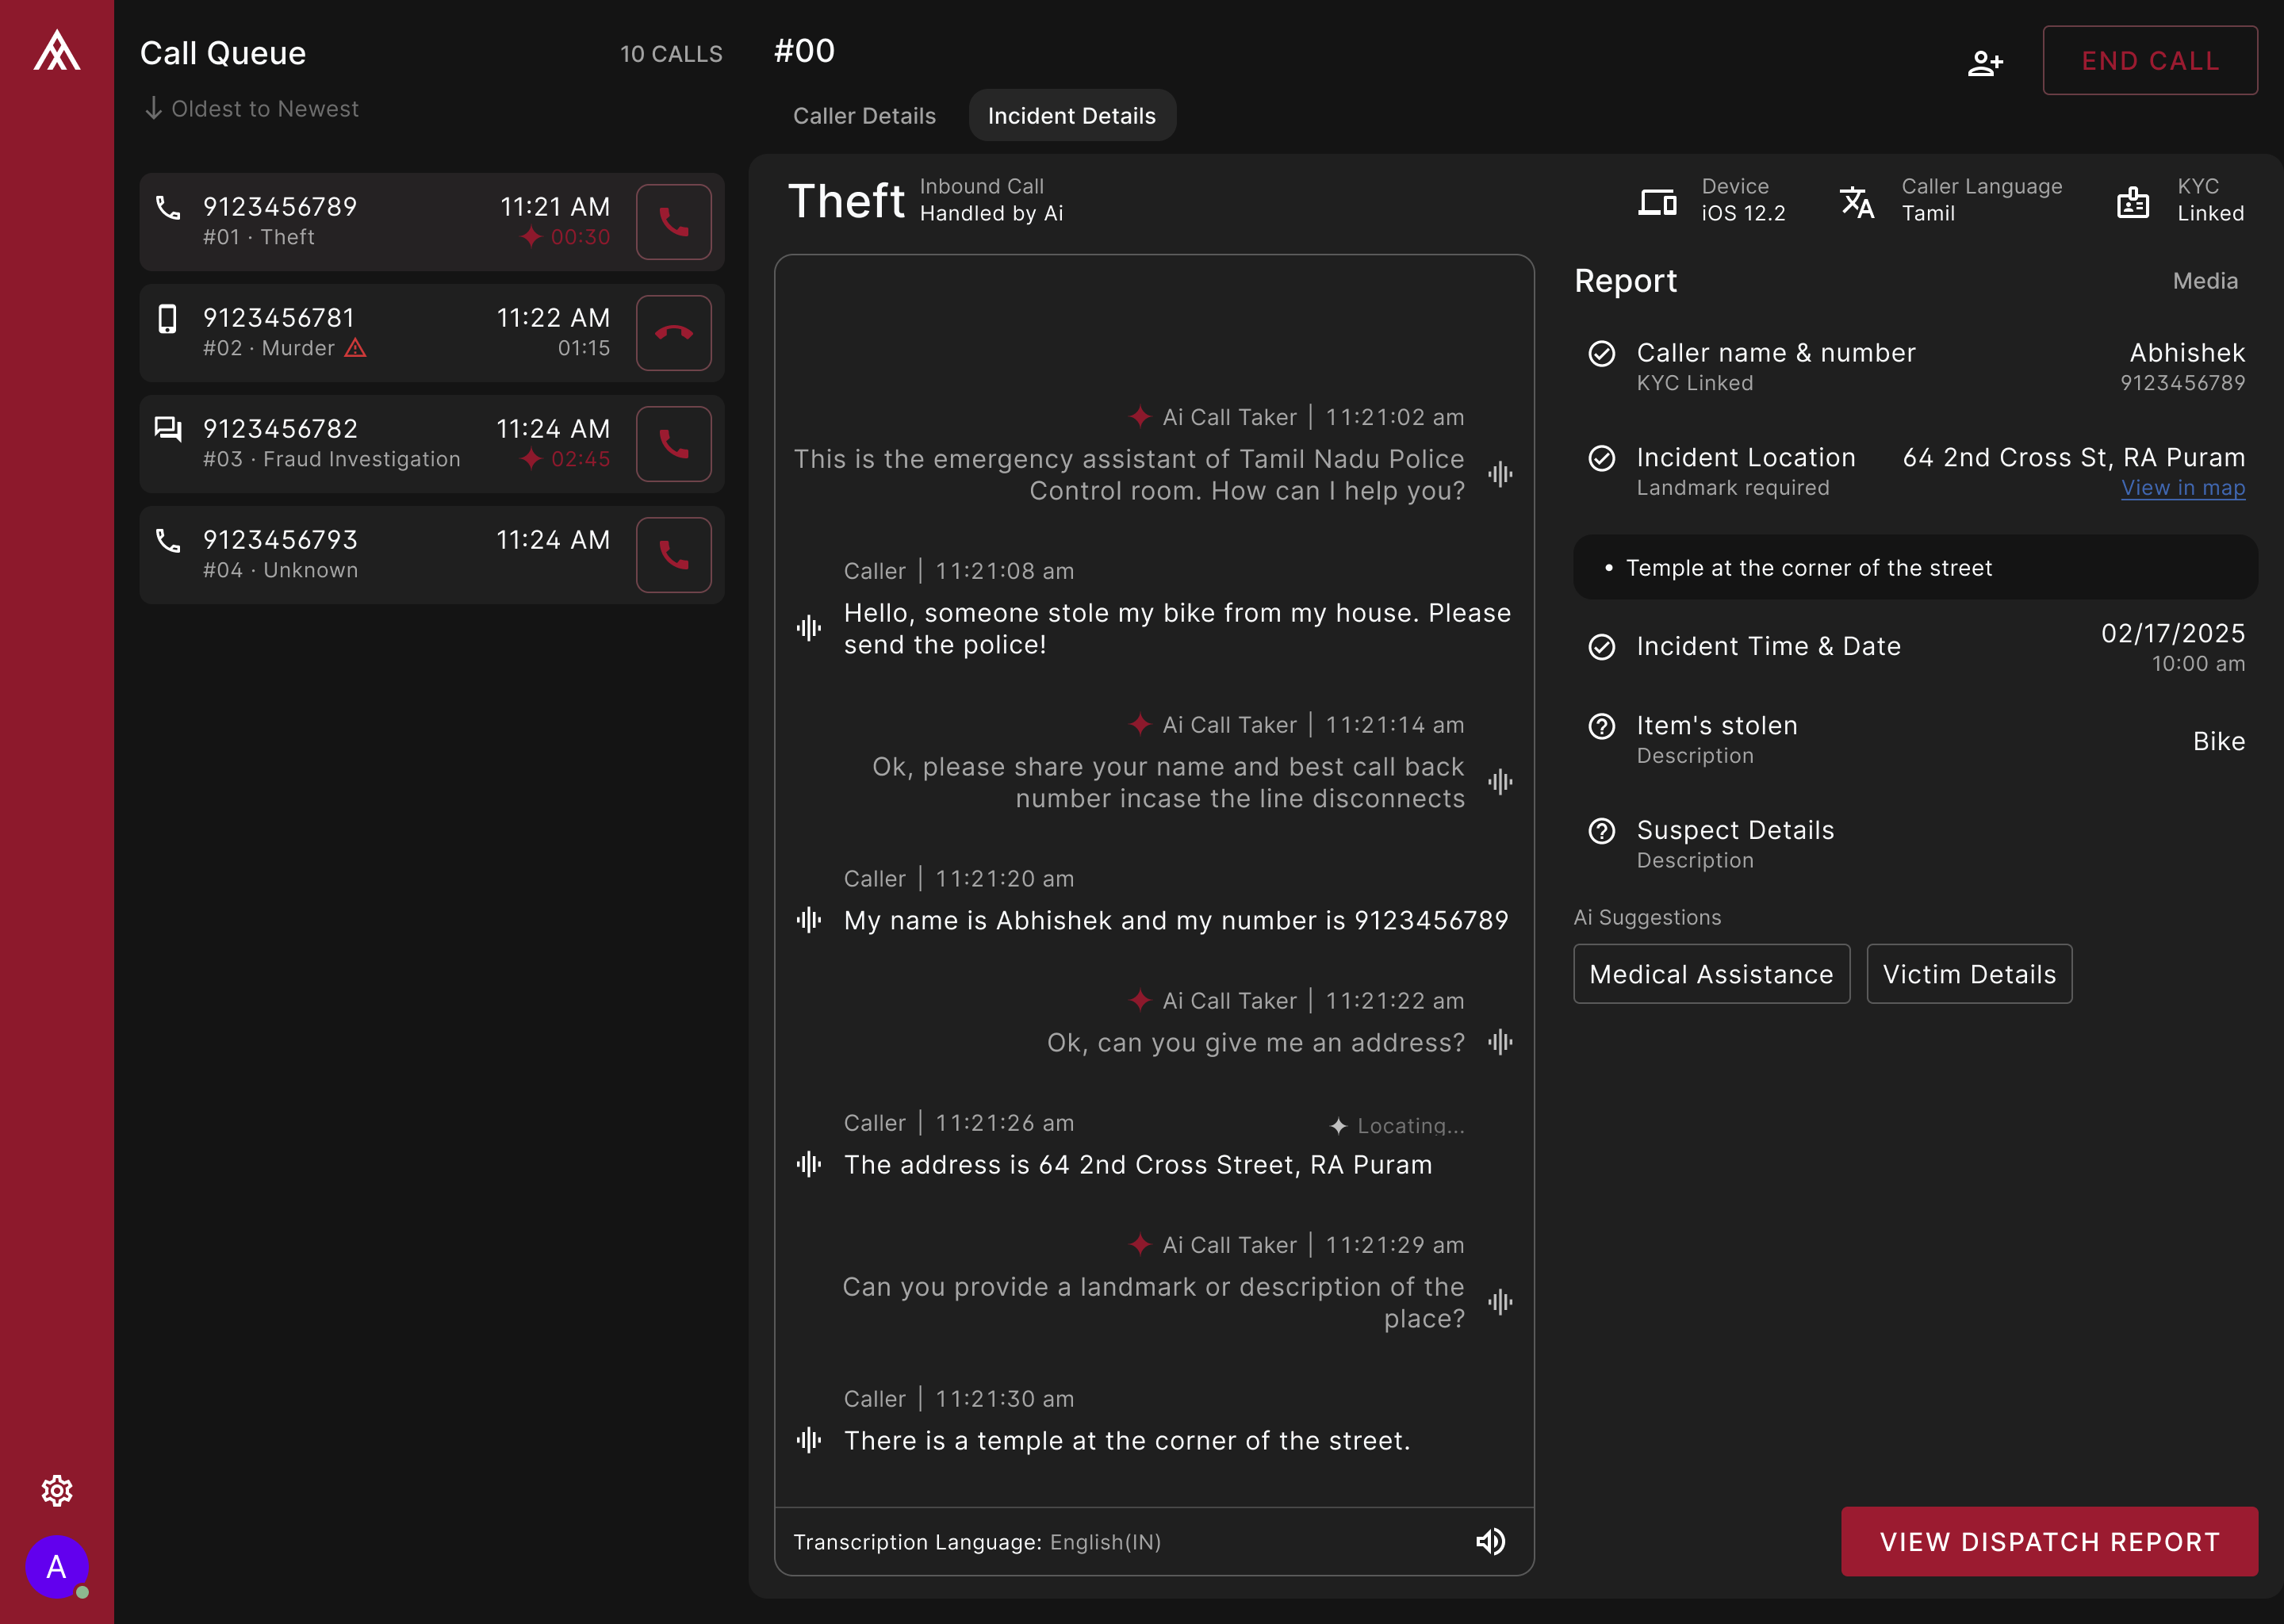Viewport: 2284px width, 1624px height.
Task: Toggle Item's stolen status circle
Action: 1601,726
